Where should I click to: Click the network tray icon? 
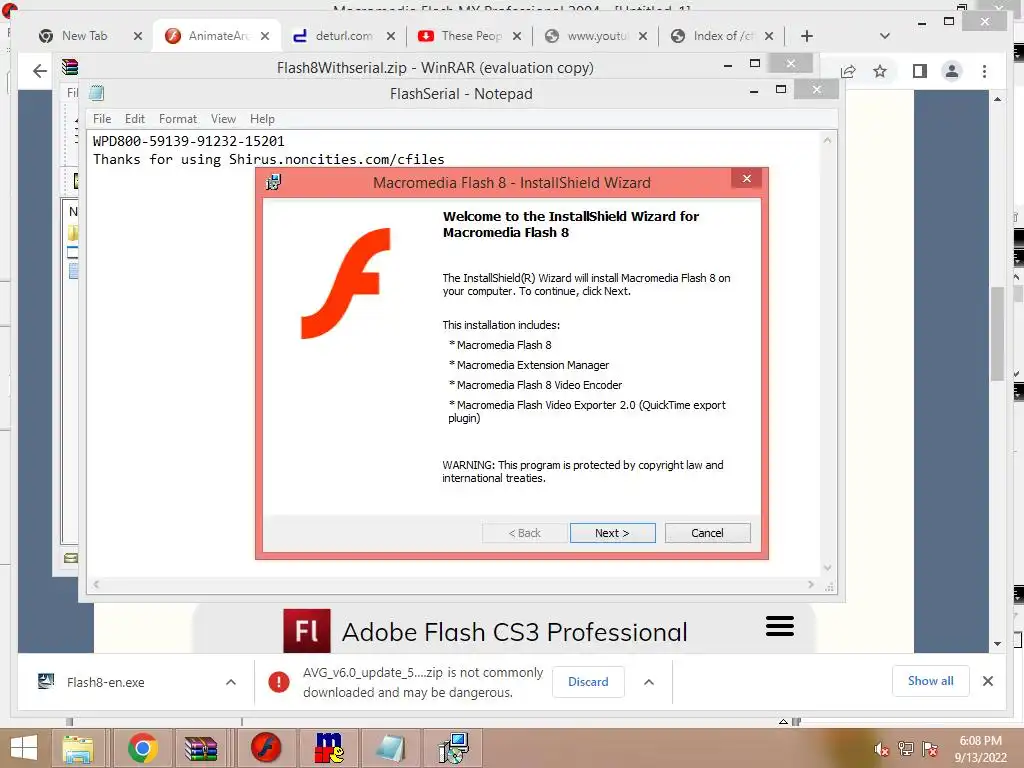(x=905, y=749)
